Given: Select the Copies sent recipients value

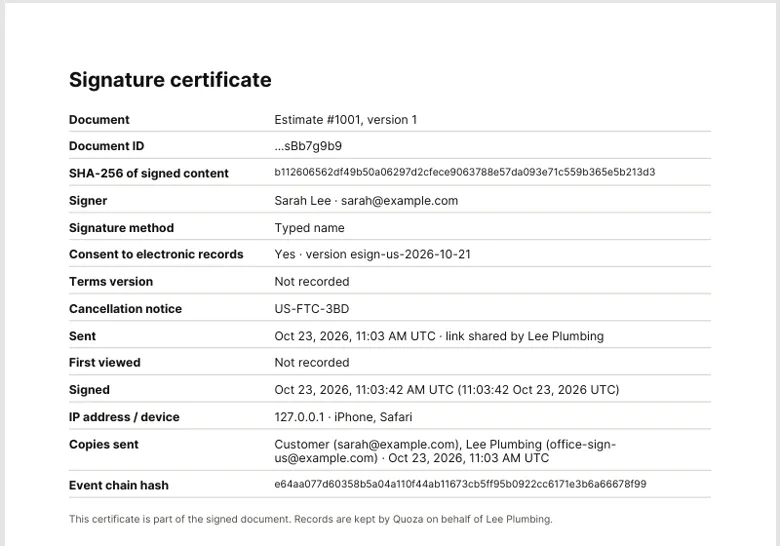Looking at the screenshot, I should (445, 451).
